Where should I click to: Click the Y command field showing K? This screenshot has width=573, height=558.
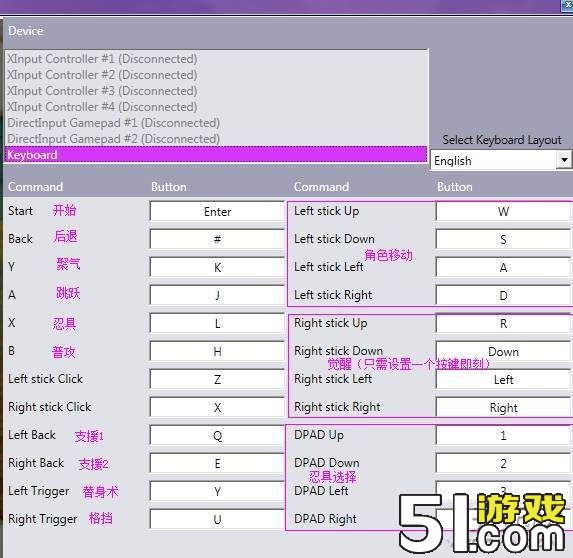(217, 267)
